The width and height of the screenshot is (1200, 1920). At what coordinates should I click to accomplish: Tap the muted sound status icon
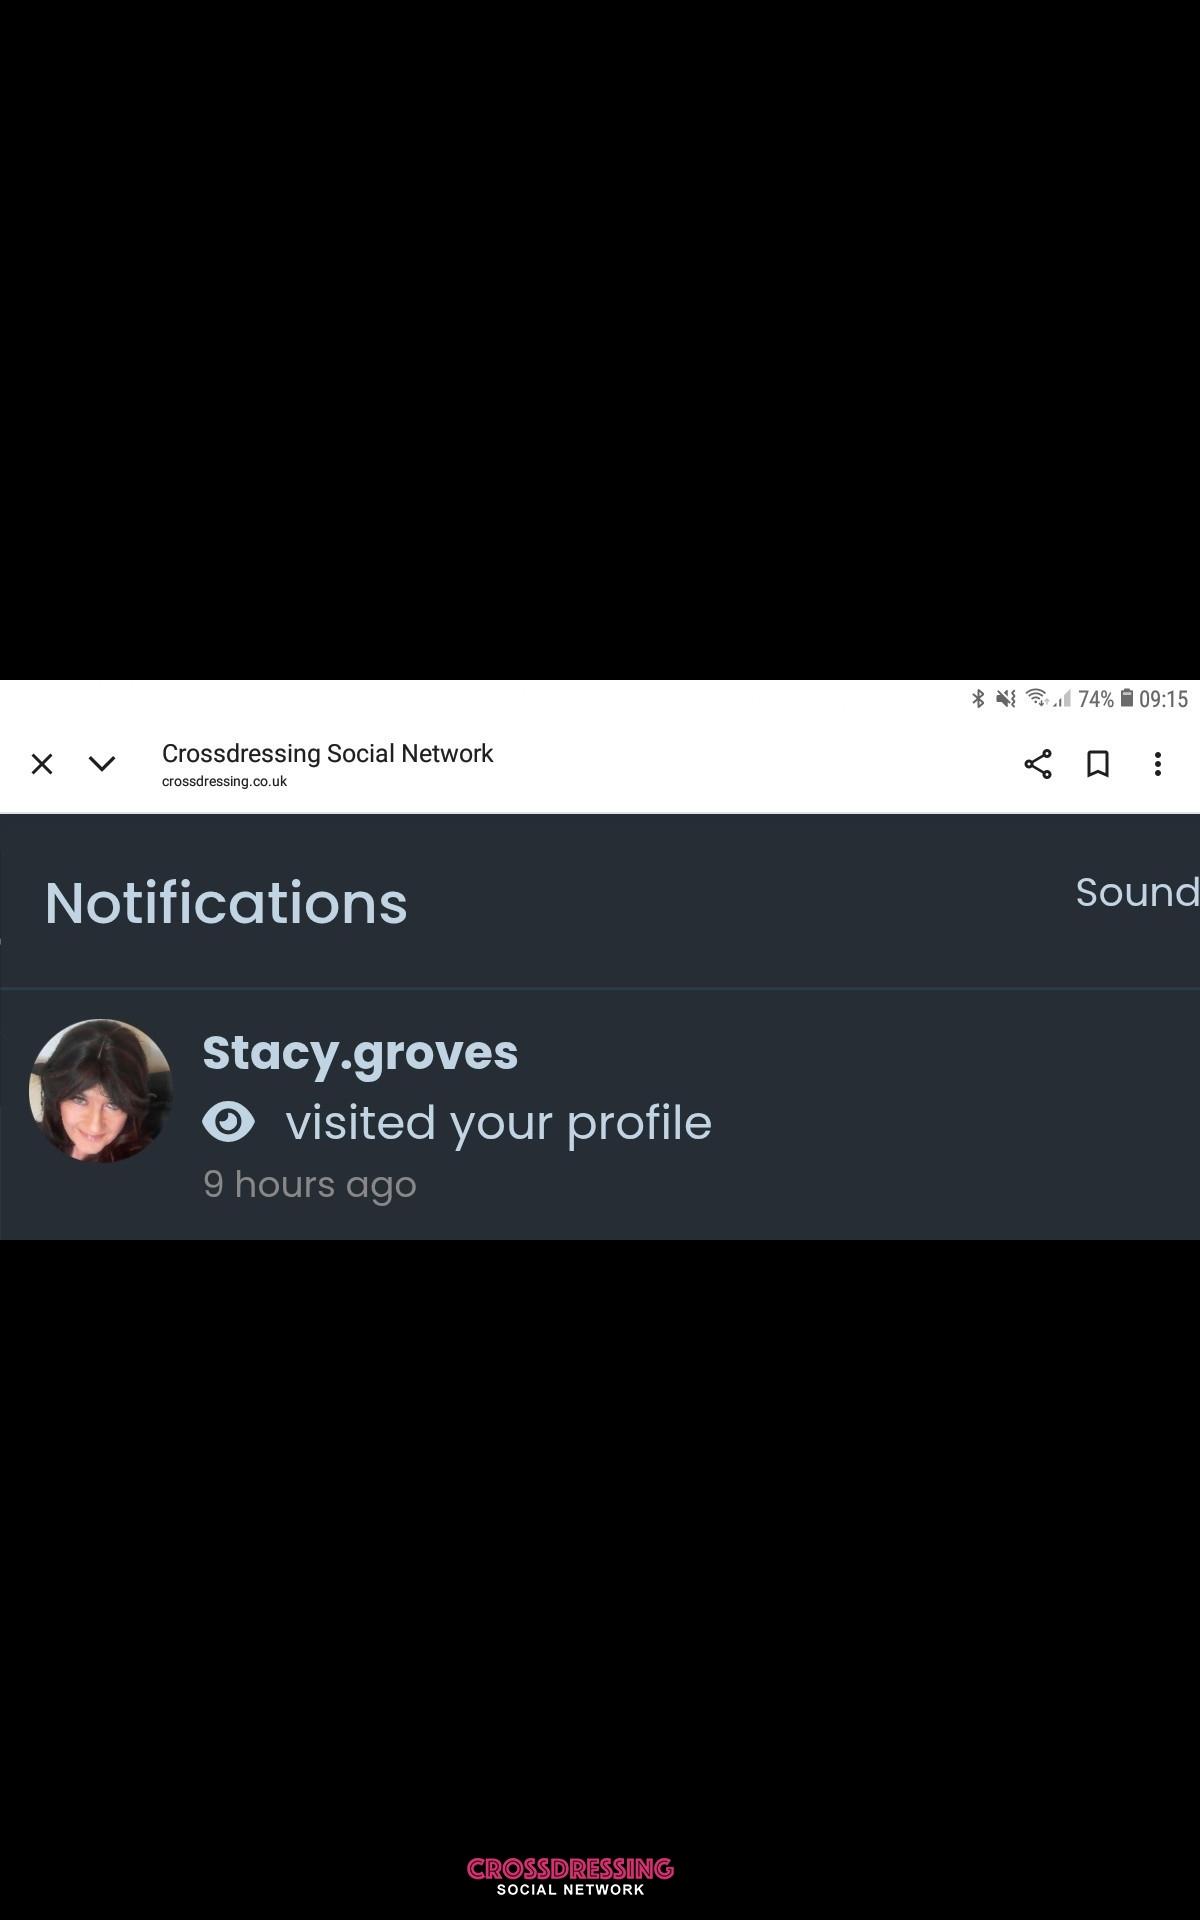pyautogui.click(x=1006, y=698)
